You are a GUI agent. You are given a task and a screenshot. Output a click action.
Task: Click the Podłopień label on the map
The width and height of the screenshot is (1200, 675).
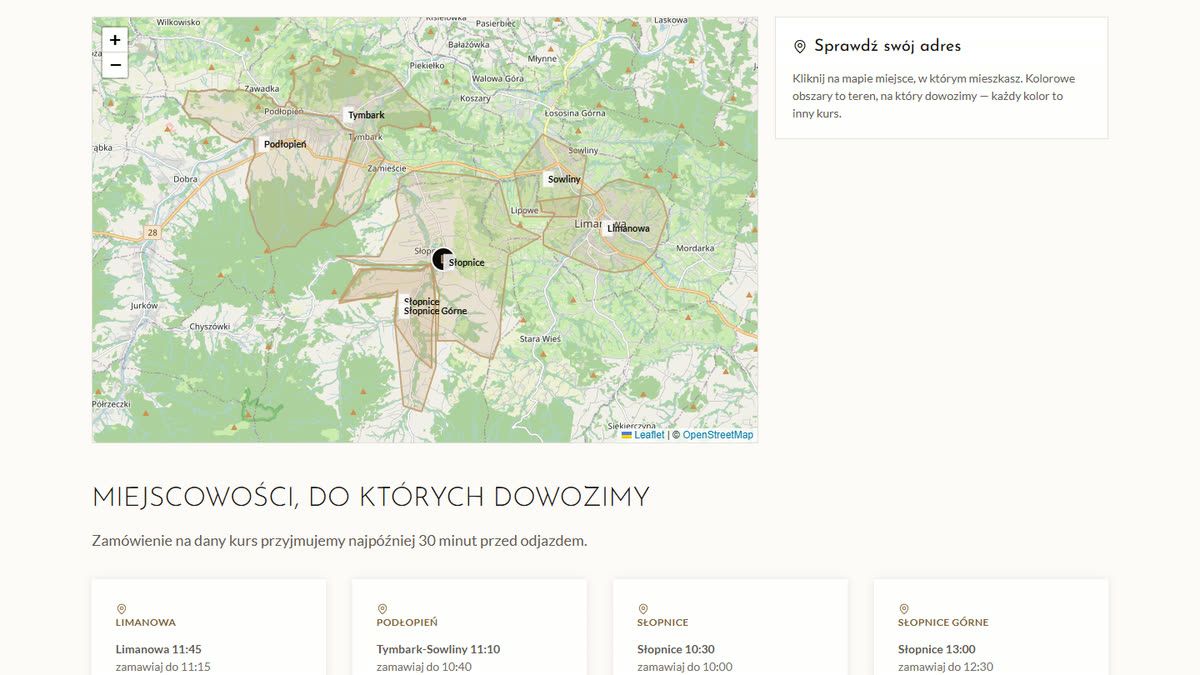[284, 144]
